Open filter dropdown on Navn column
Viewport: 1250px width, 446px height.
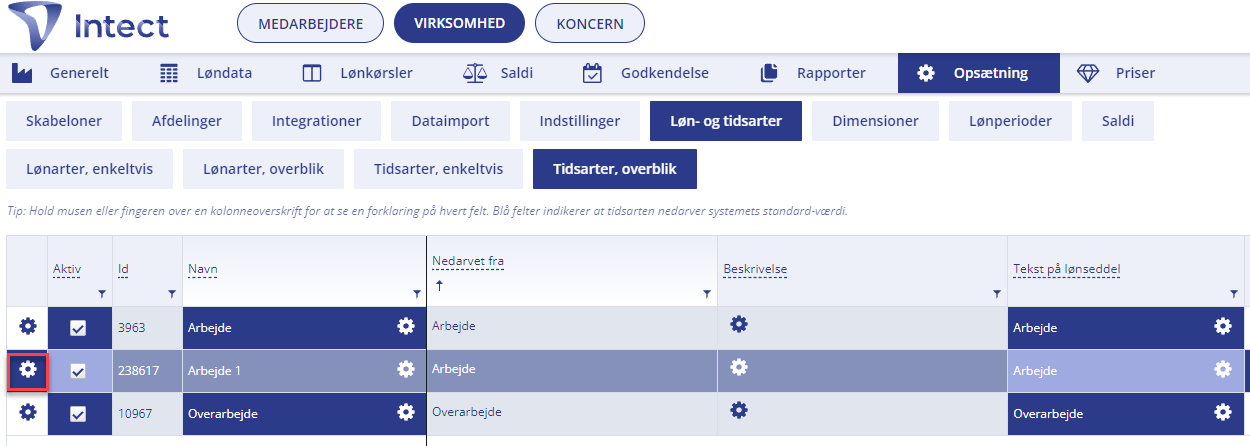[x=417, y=294]
